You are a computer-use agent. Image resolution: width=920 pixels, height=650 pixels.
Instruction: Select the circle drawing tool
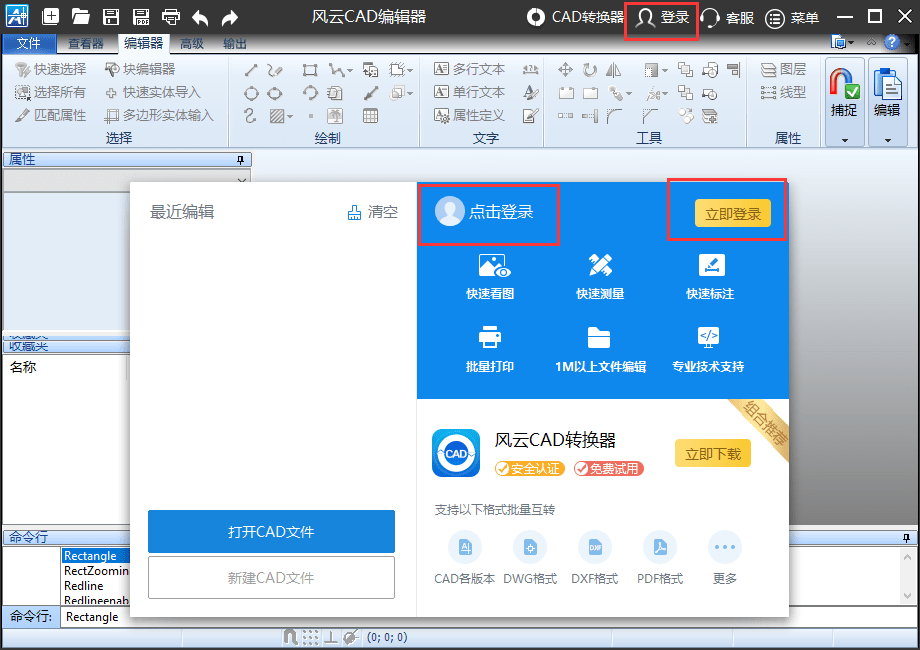coord(251,93)
